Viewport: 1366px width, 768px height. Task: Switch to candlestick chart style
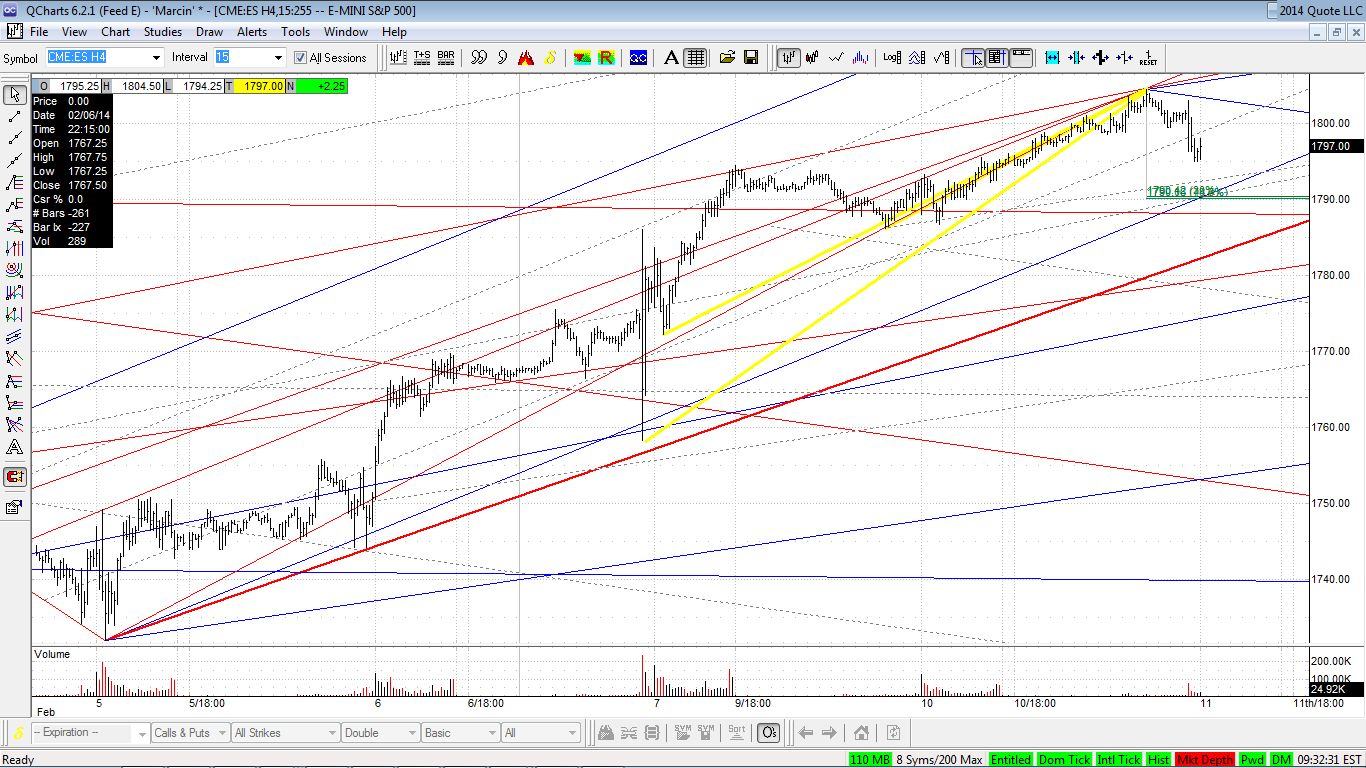pos(813,58)
